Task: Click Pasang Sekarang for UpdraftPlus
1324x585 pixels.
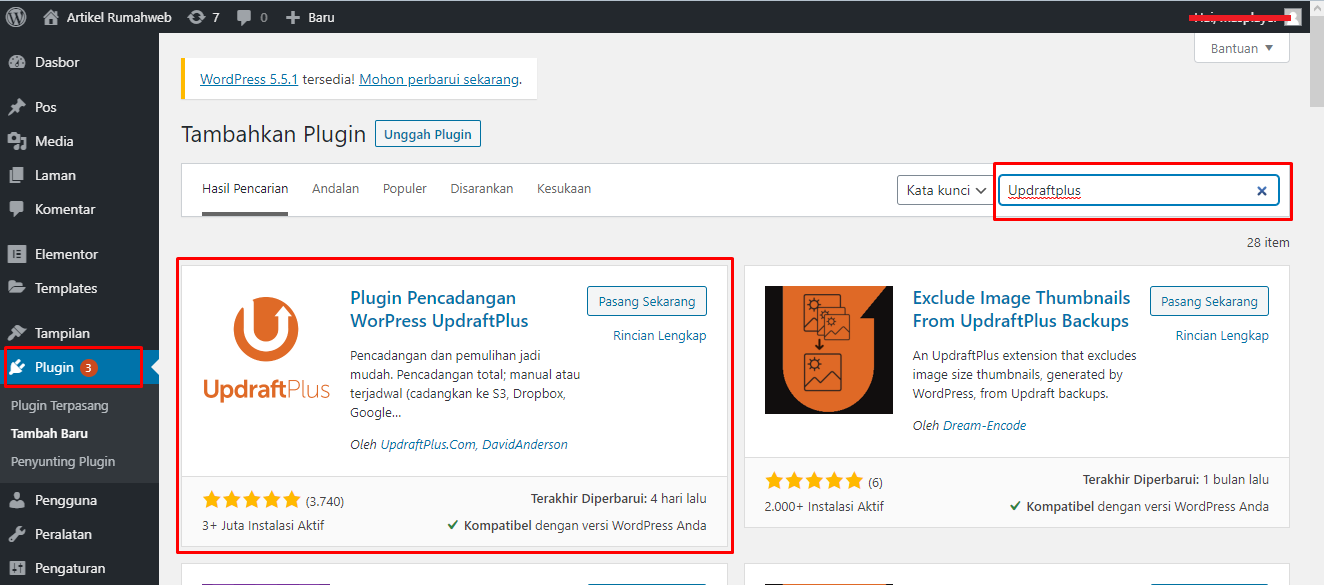Action: [646, 300]
